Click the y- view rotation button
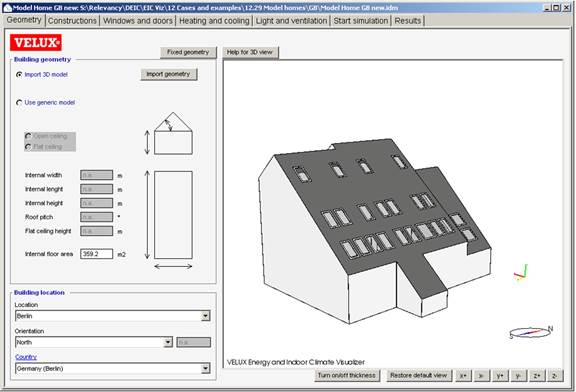The width and height of the screenshot is (576, 392). [518, 376]
